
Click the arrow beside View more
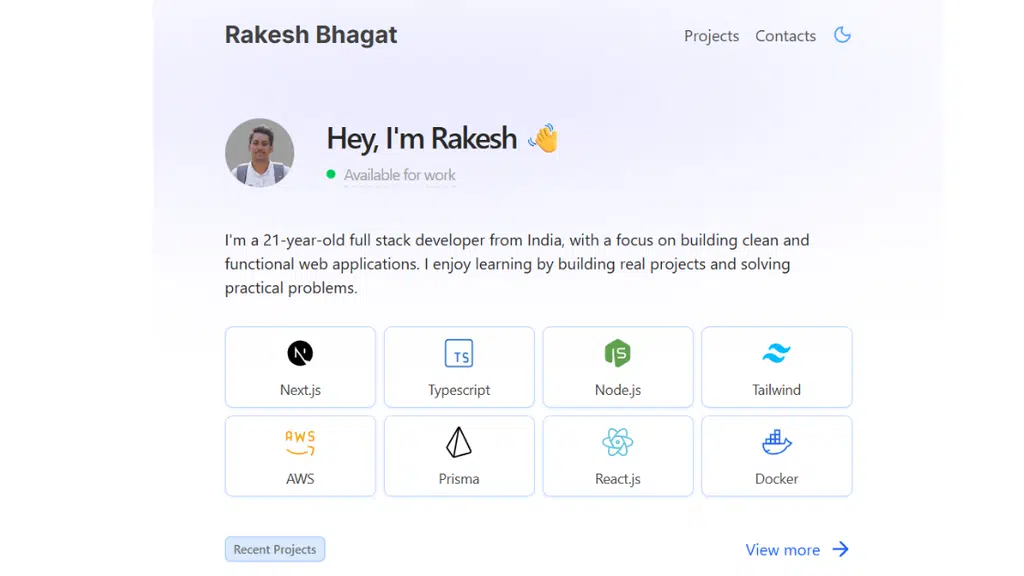(x=840, y=549)
